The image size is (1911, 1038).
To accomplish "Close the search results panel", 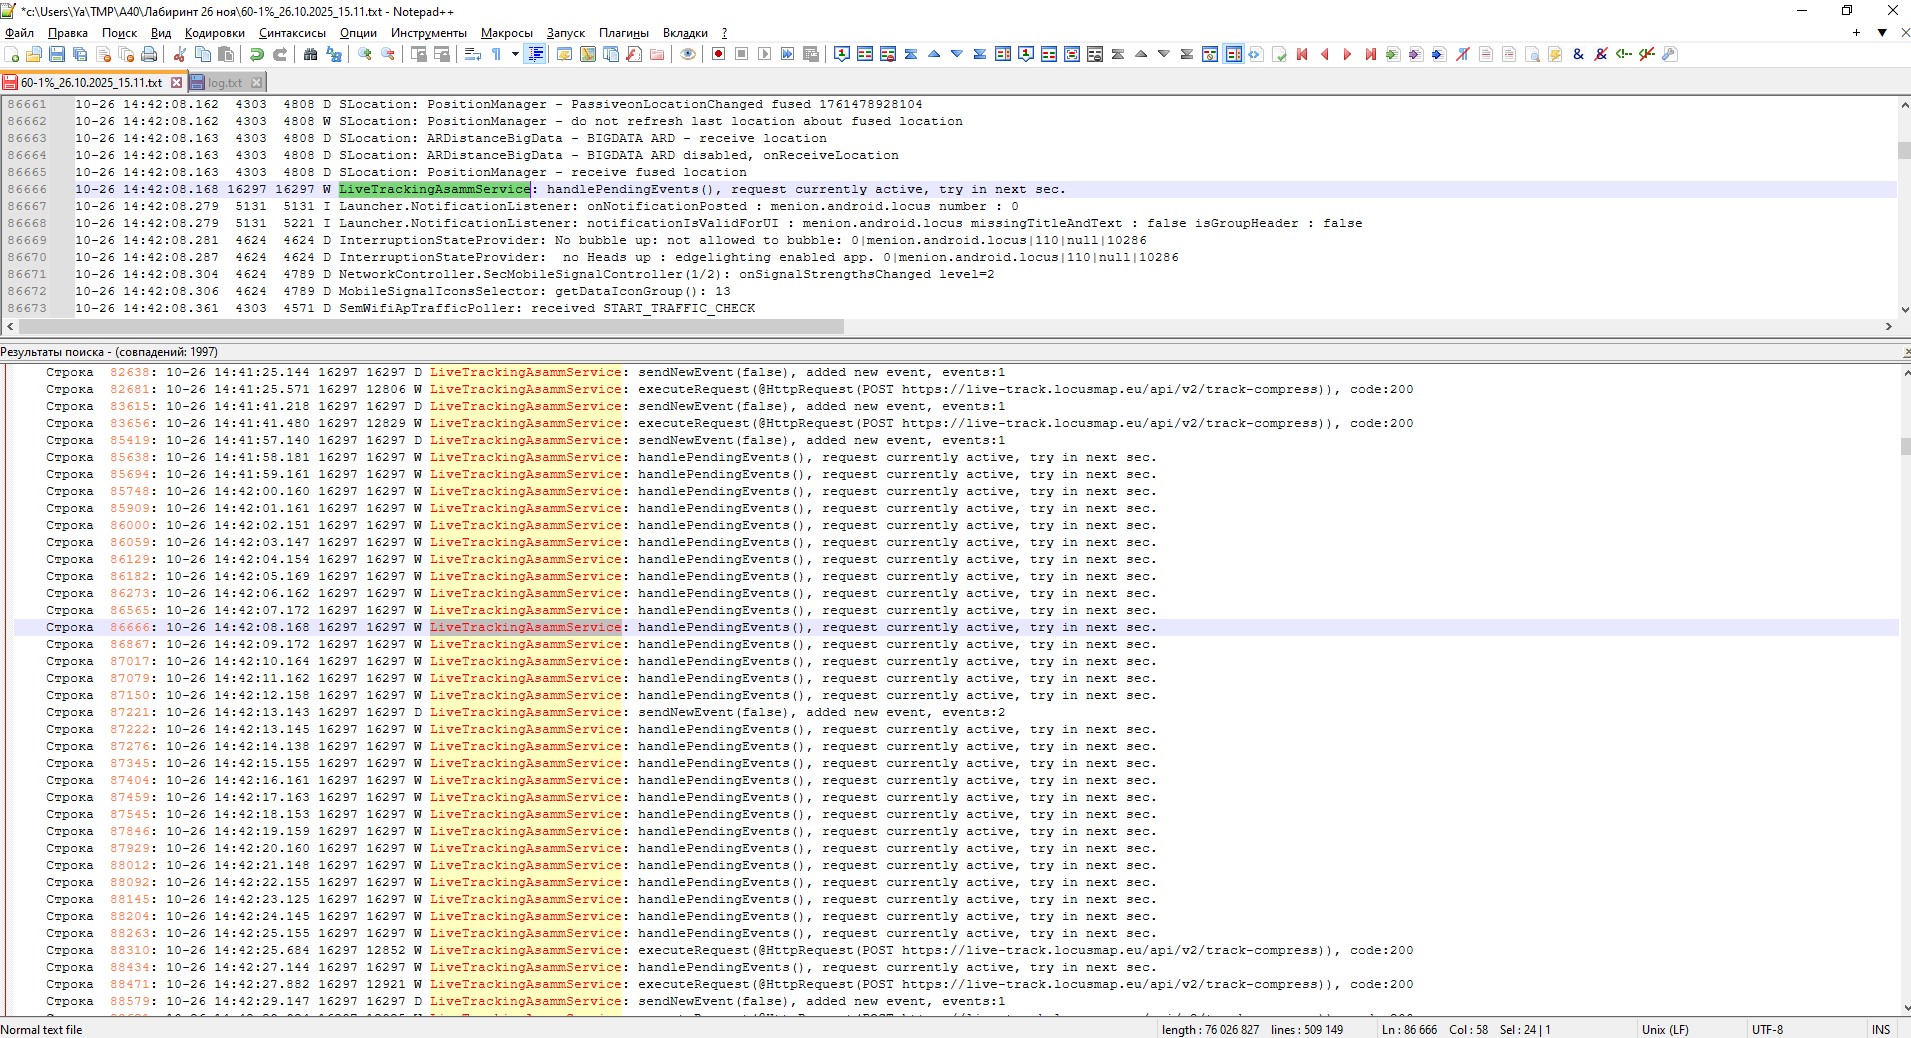I will [x=1905, y=352].
